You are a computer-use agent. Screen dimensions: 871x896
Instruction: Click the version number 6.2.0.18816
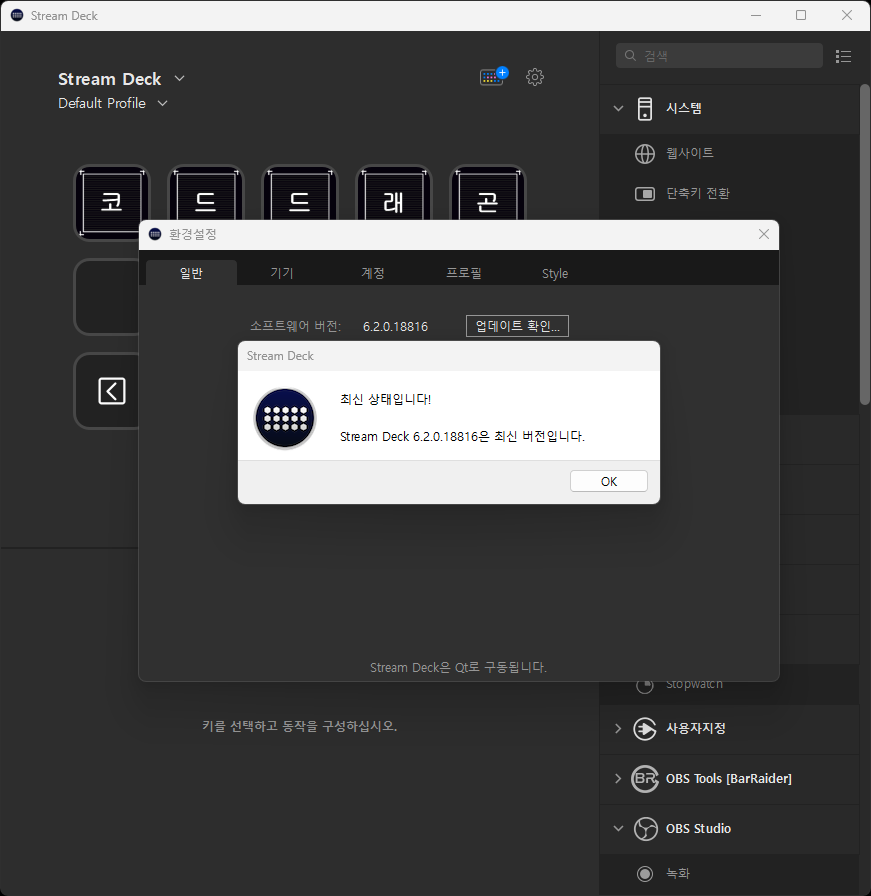pyautogui.click(x=395, y=326)
